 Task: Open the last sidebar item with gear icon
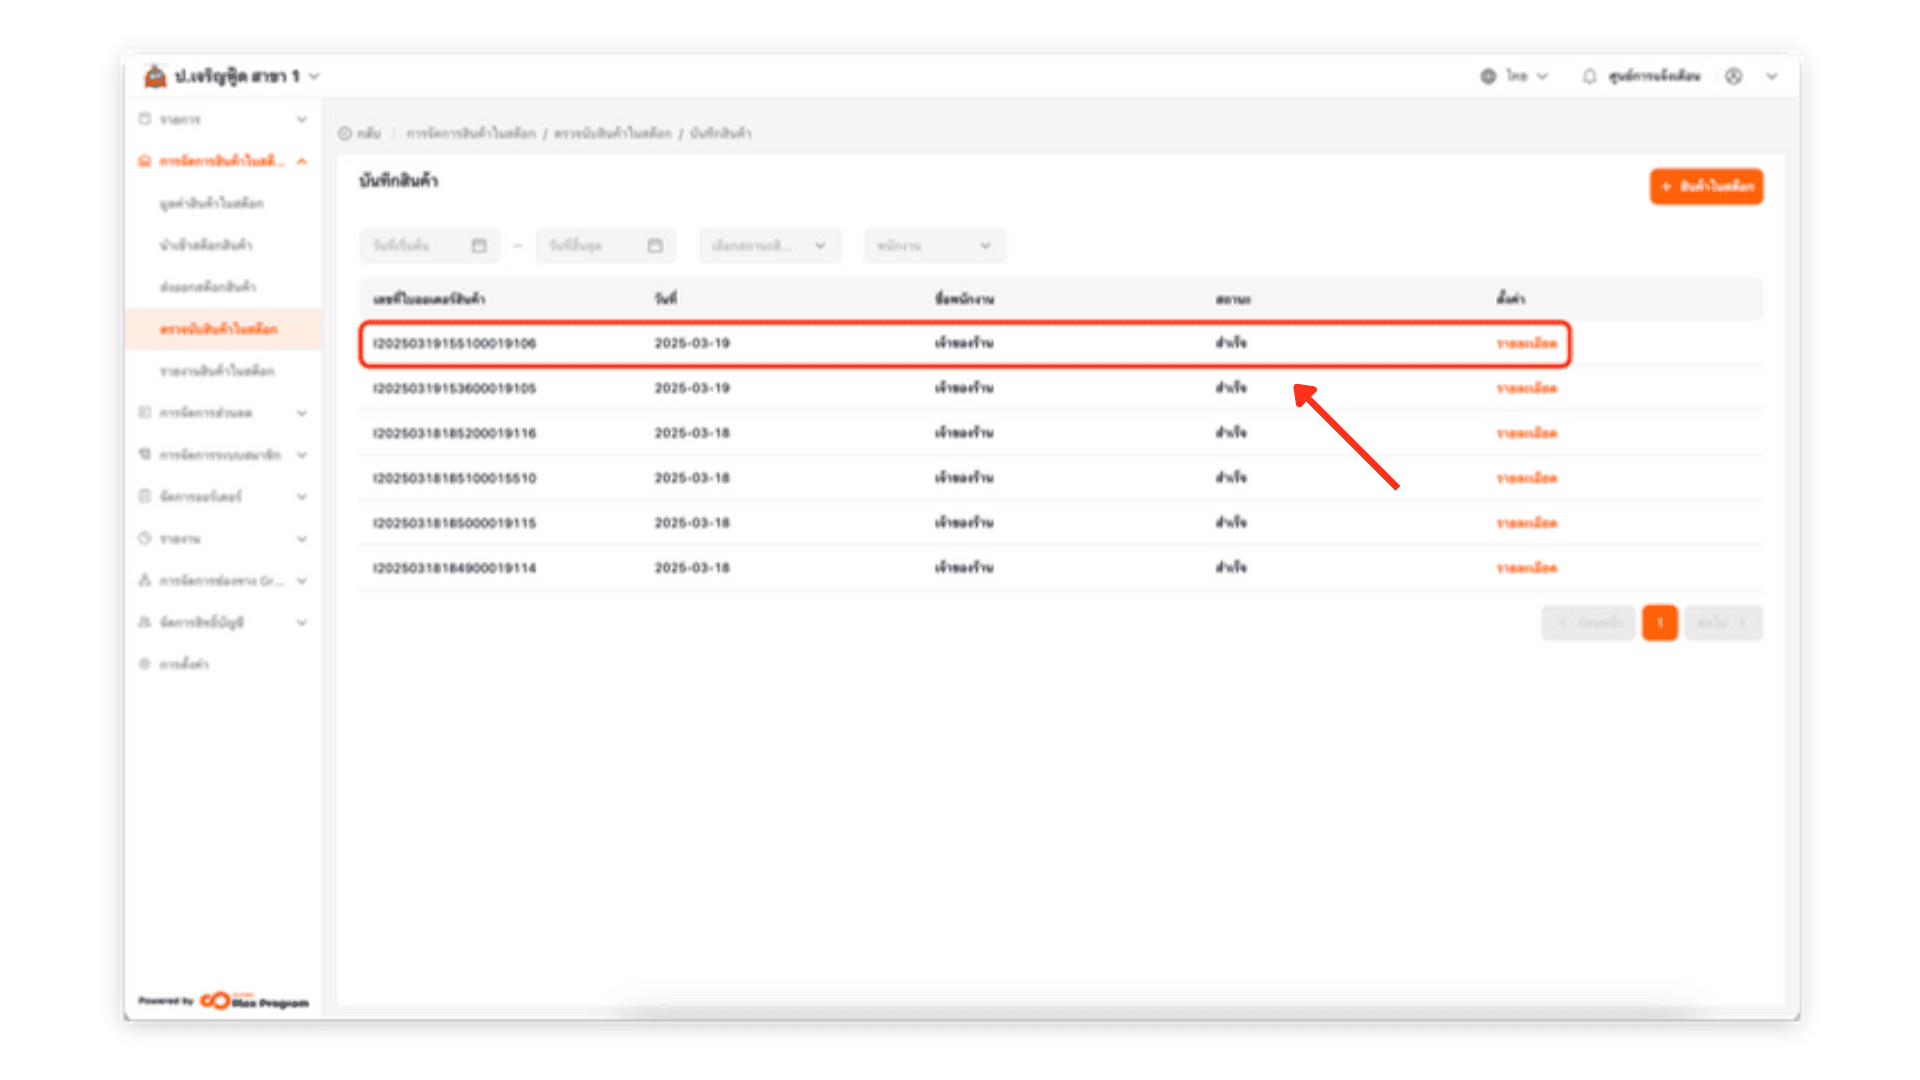click(x=184, y=664)
